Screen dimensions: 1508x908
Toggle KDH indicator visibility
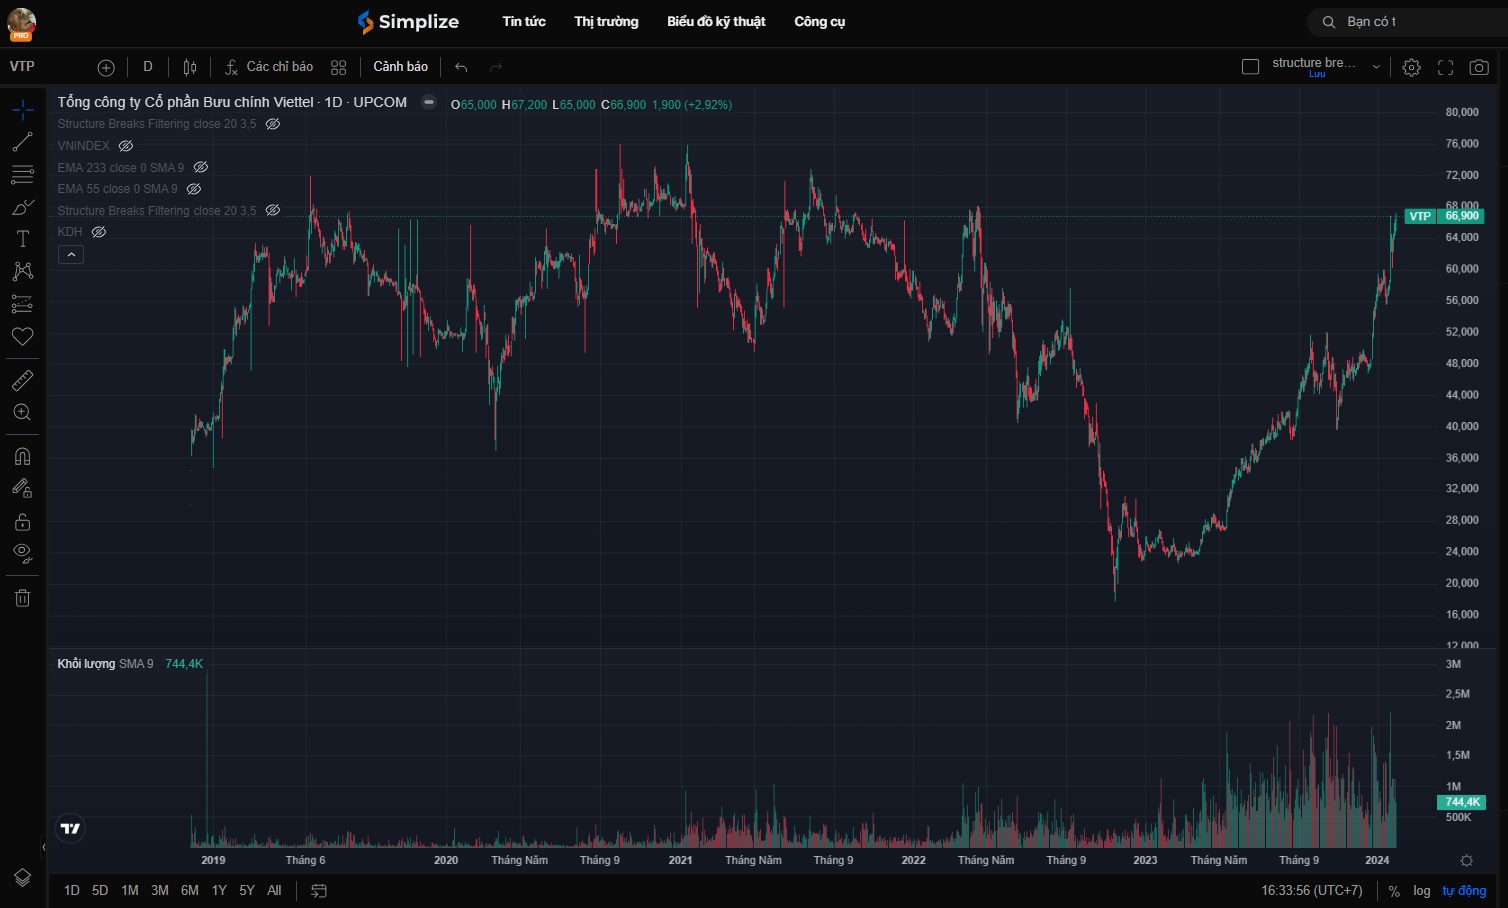(x=99, y=232)
